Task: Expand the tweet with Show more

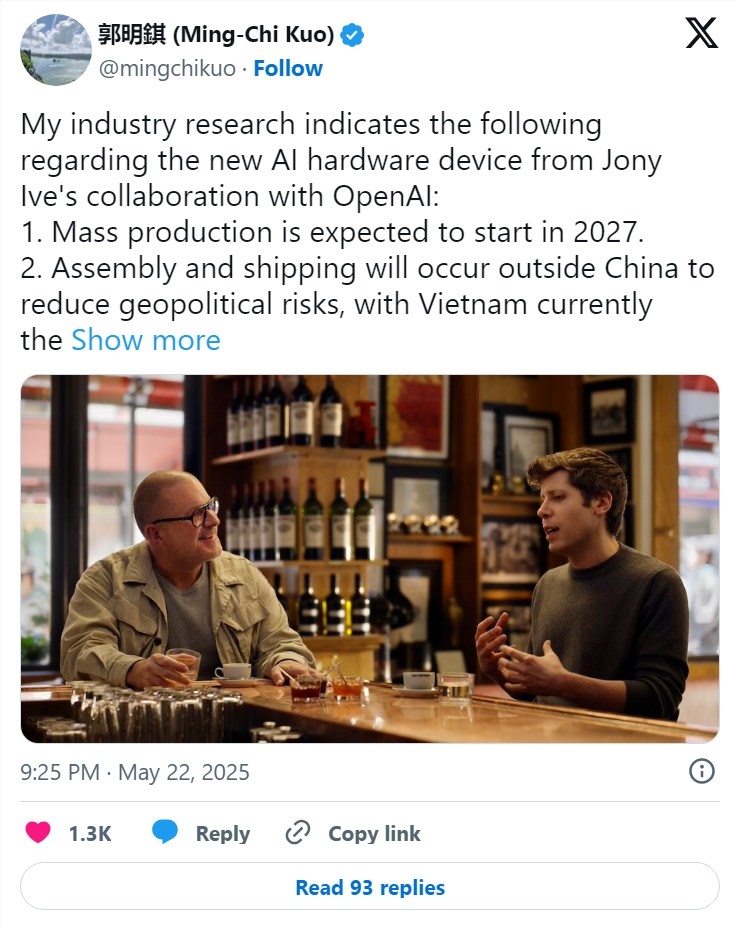Action: click(x=146, y=340)
